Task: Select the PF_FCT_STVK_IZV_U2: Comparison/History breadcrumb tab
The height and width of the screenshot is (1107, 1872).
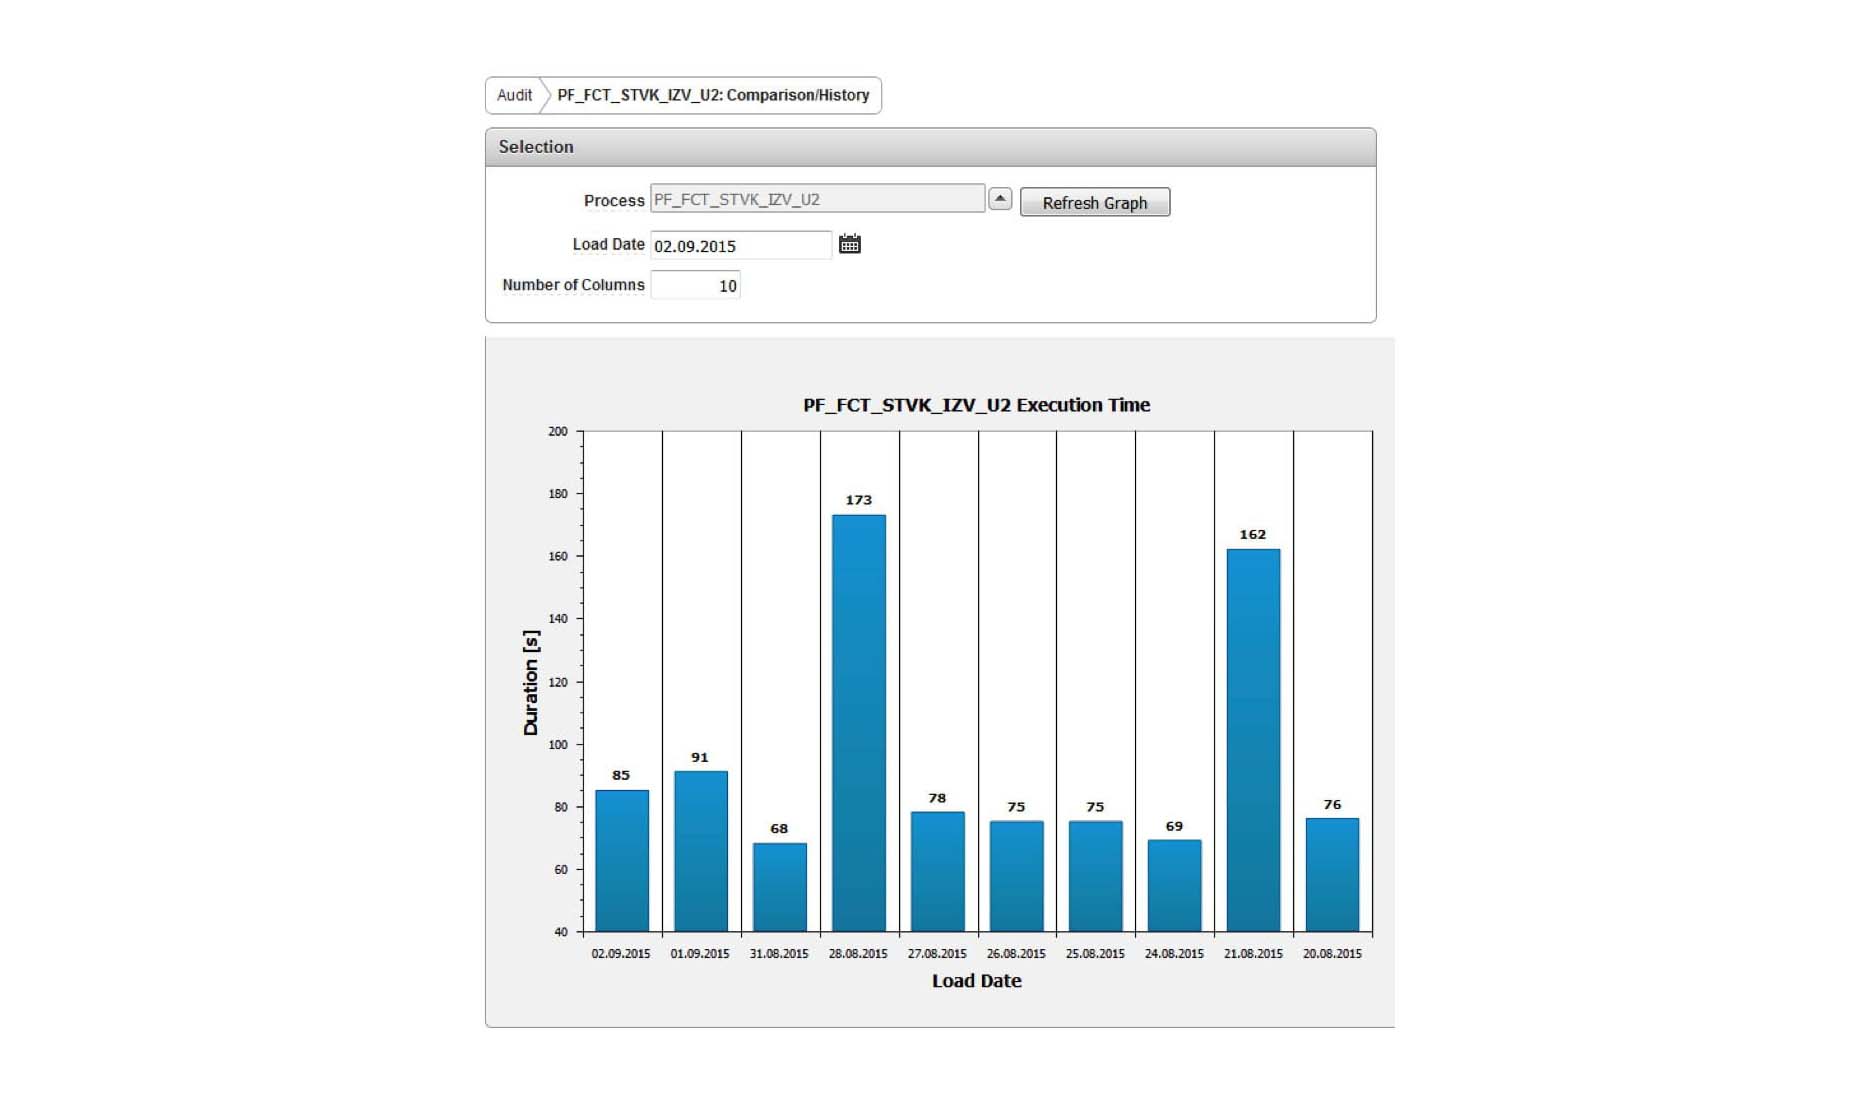Action: [714, 95]
